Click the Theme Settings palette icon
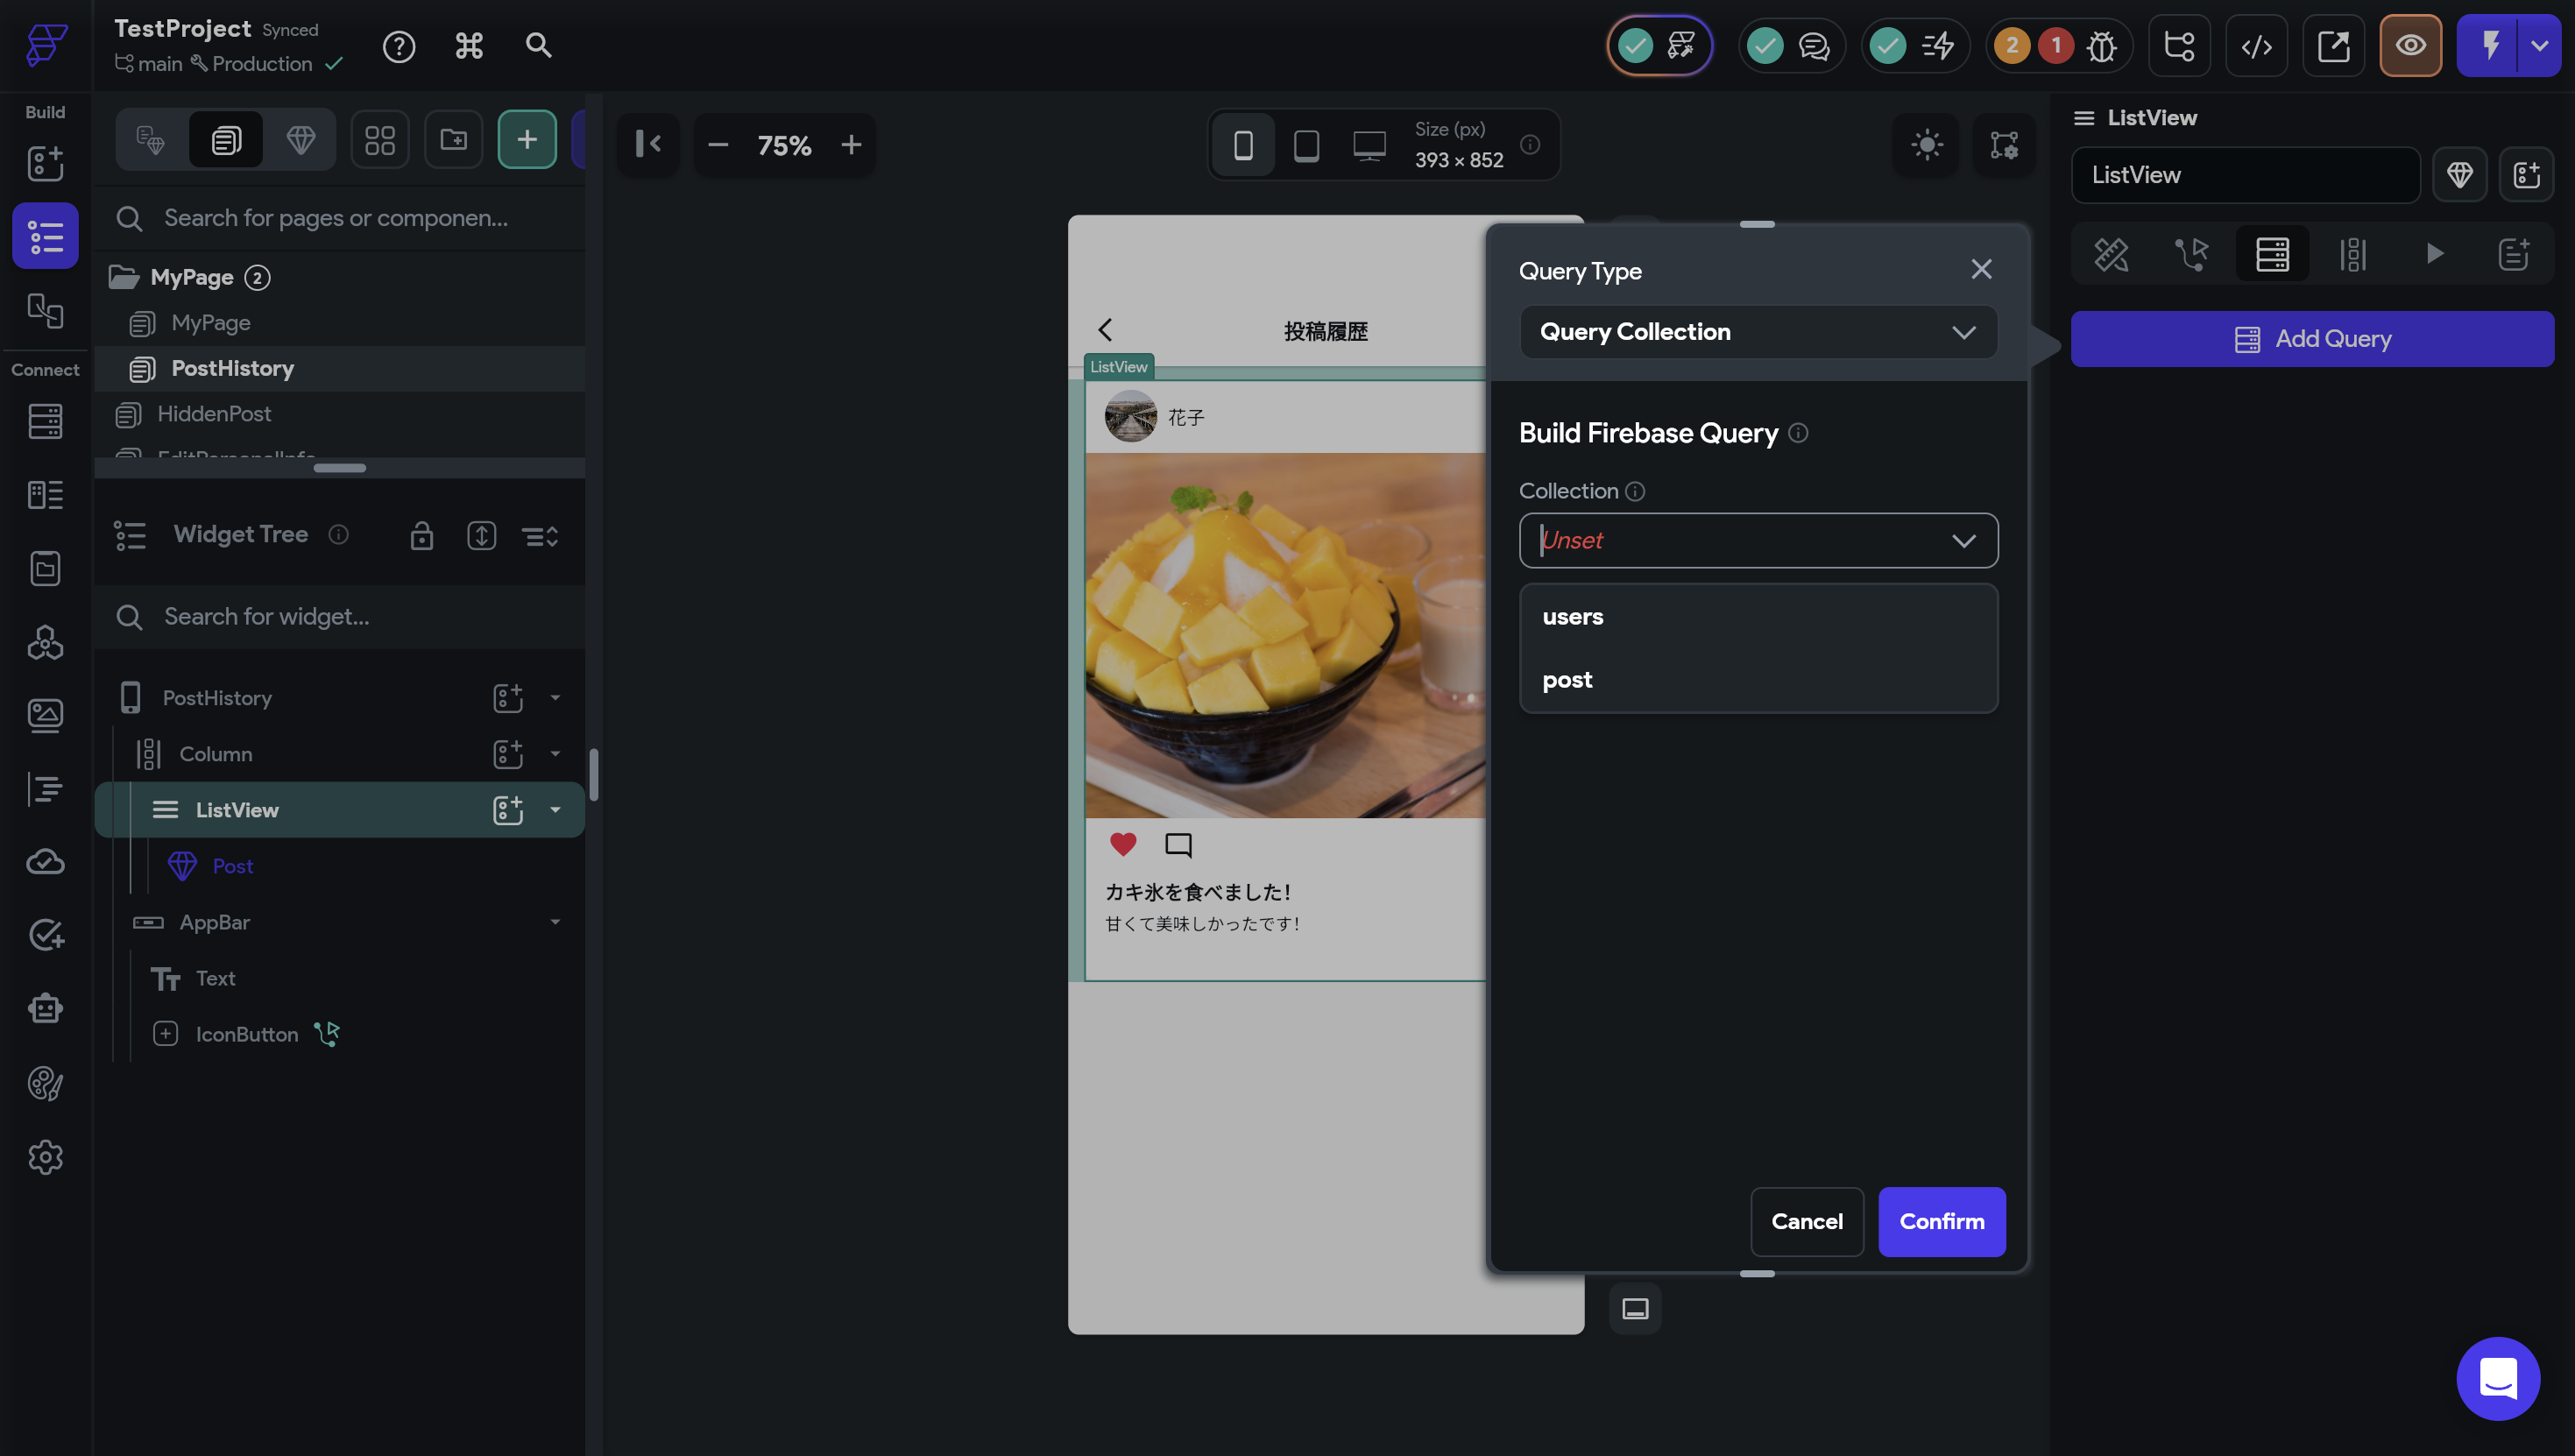Screen dimensions: 2575x1456 tap(45, 1083)
